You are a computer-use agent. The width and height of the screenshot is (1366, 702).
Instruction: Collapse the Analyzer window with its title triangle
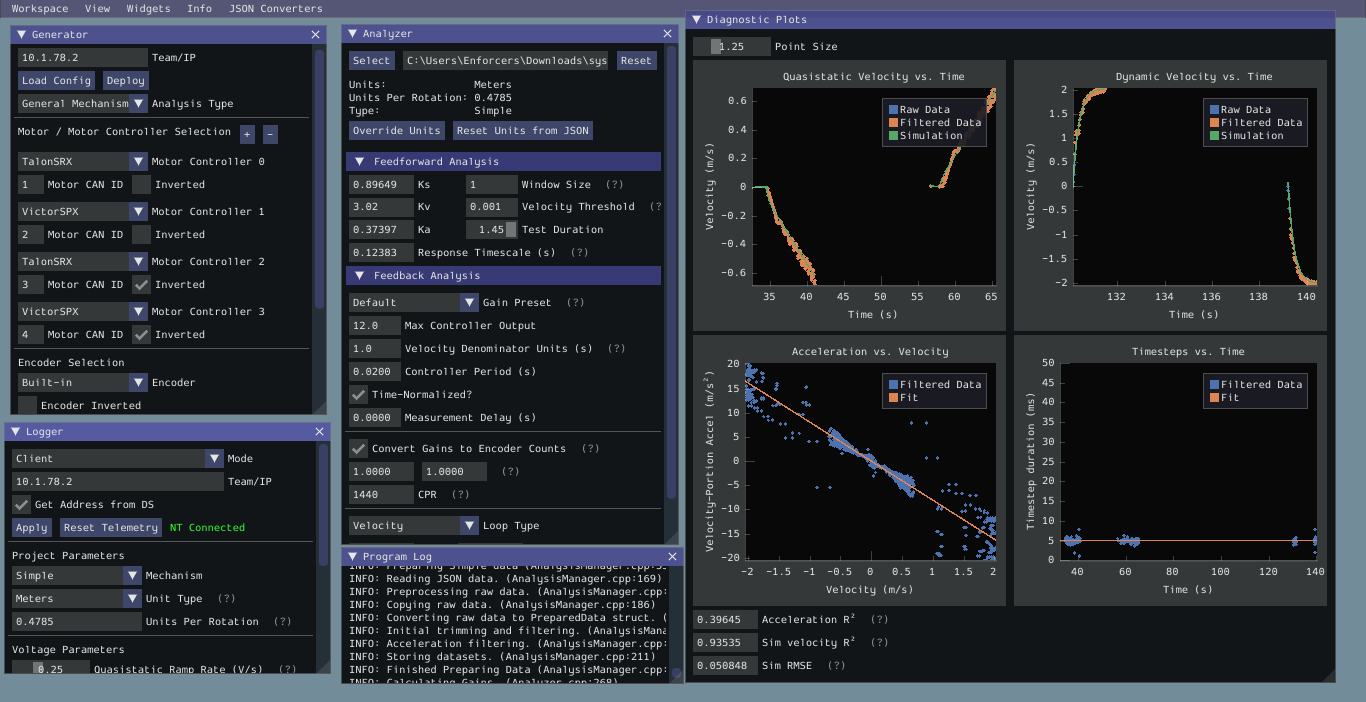coord(352,33)
